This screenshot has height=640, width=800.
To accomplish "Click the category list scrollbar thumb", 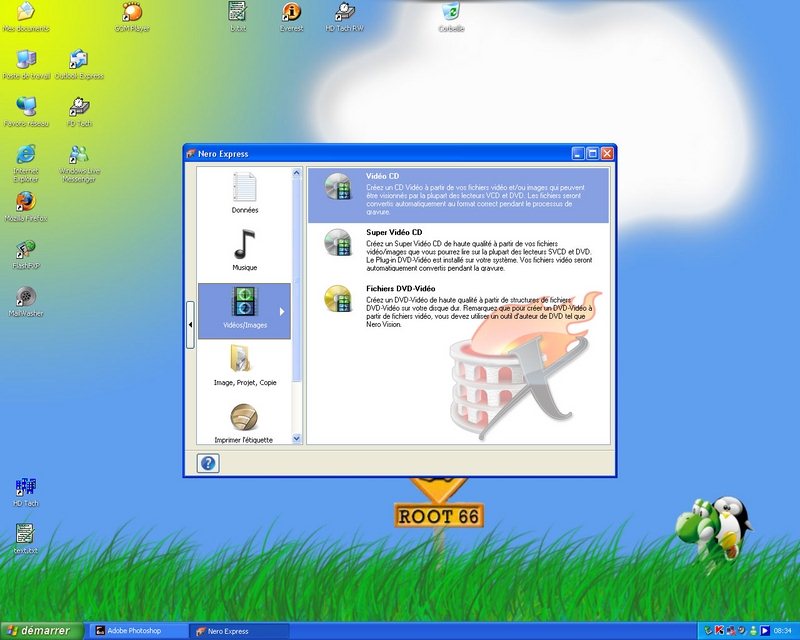I will (296, 280).
